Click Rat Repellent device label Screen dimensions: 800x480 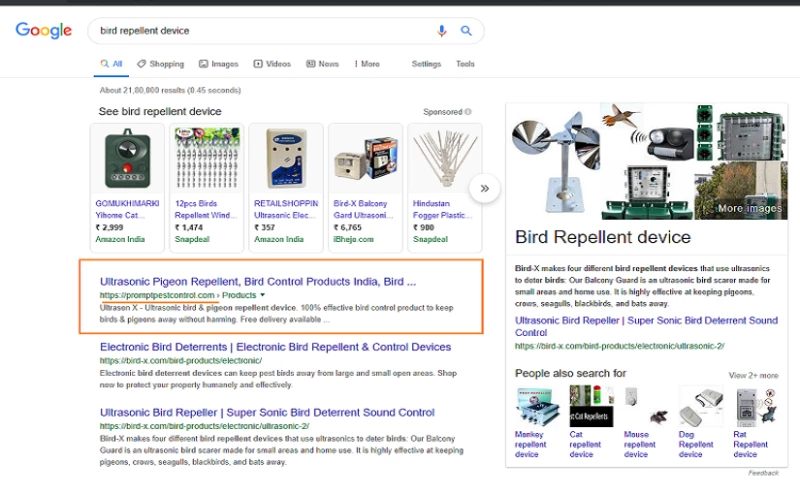click(x=751, y=444)
